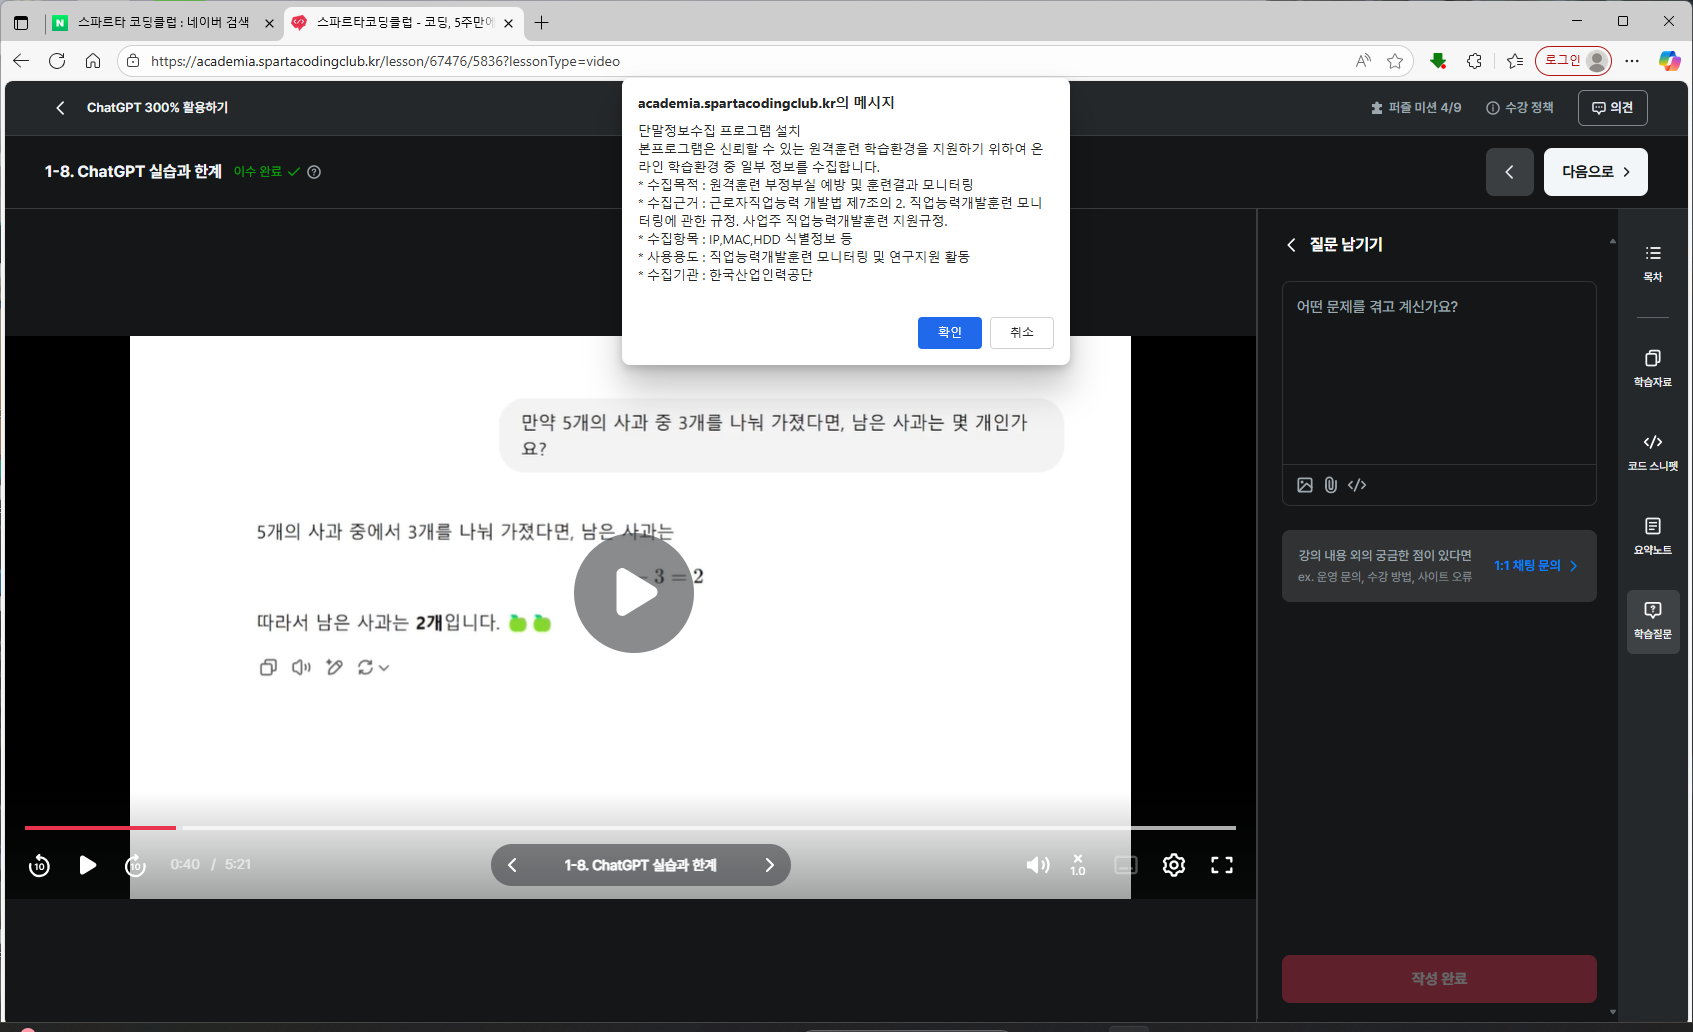
Task: Open the 수강 정책 link
Action: coord(1520,108)
